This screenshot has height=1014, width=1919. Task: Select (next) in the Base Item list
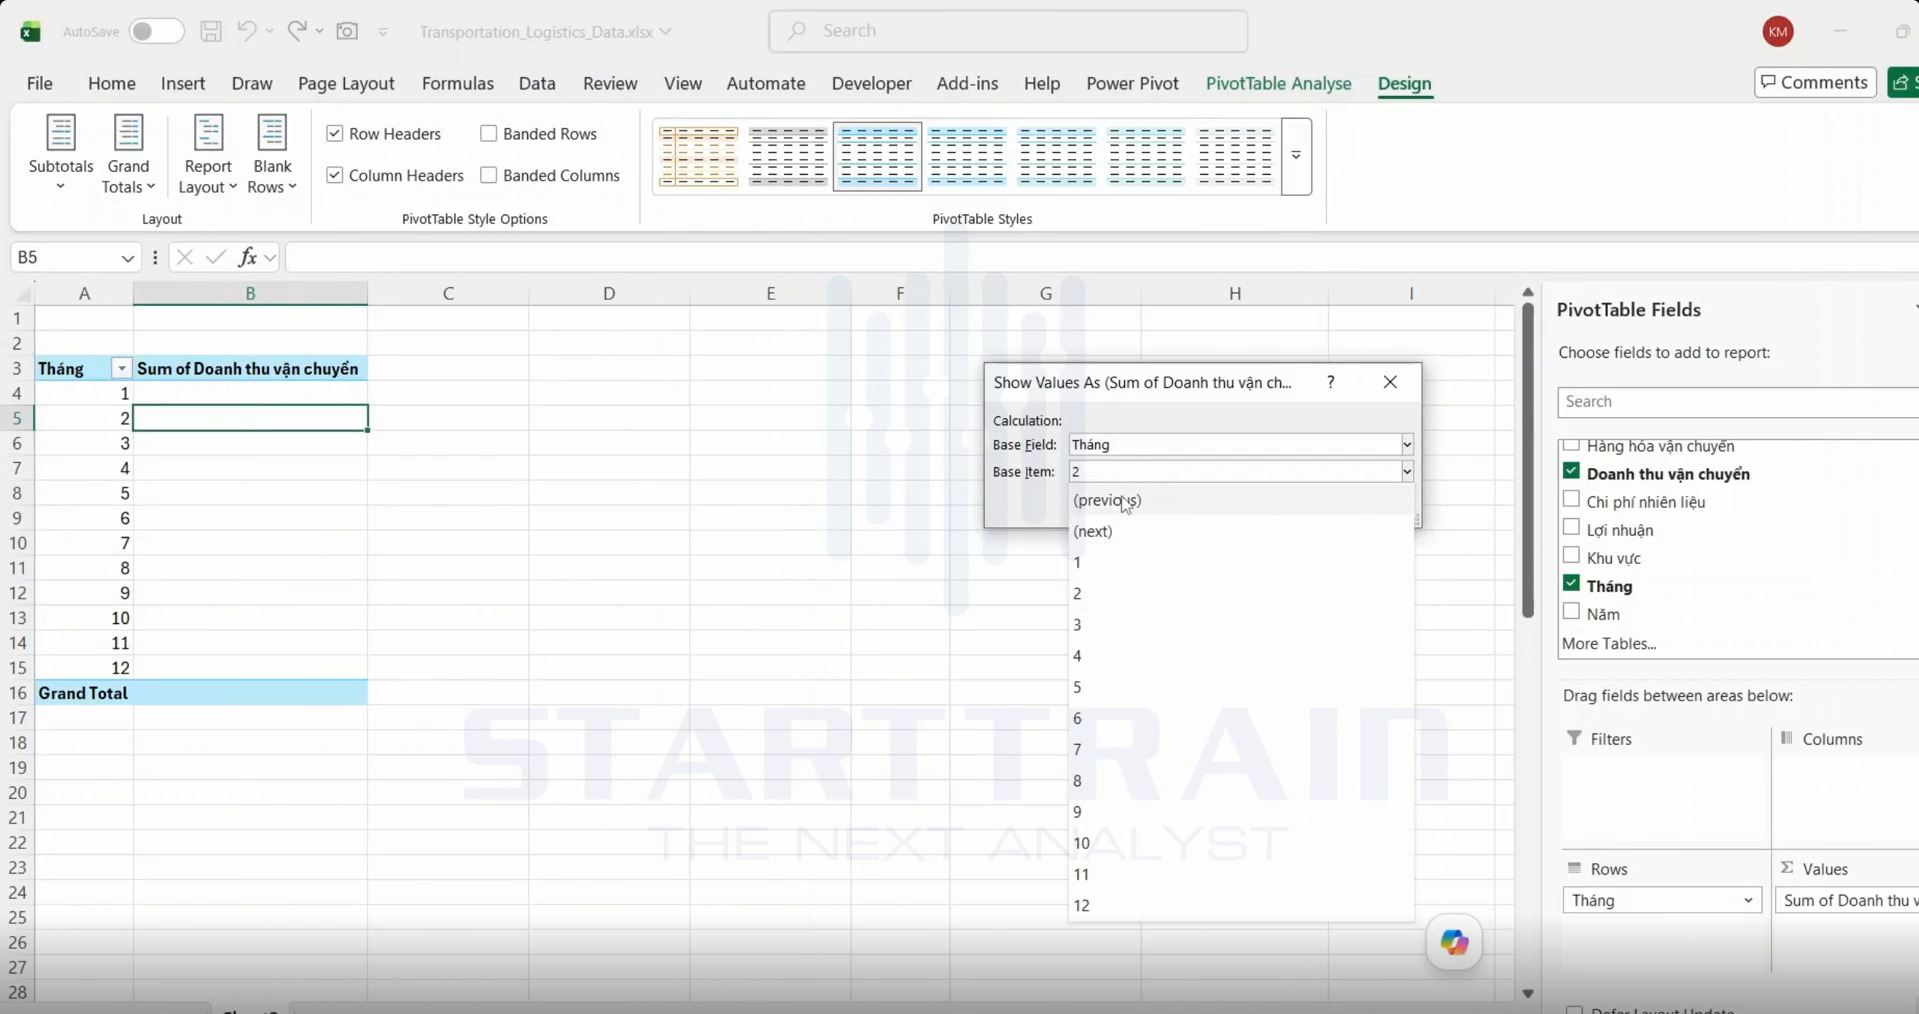pyautogui.click(x=1241, y=531)
